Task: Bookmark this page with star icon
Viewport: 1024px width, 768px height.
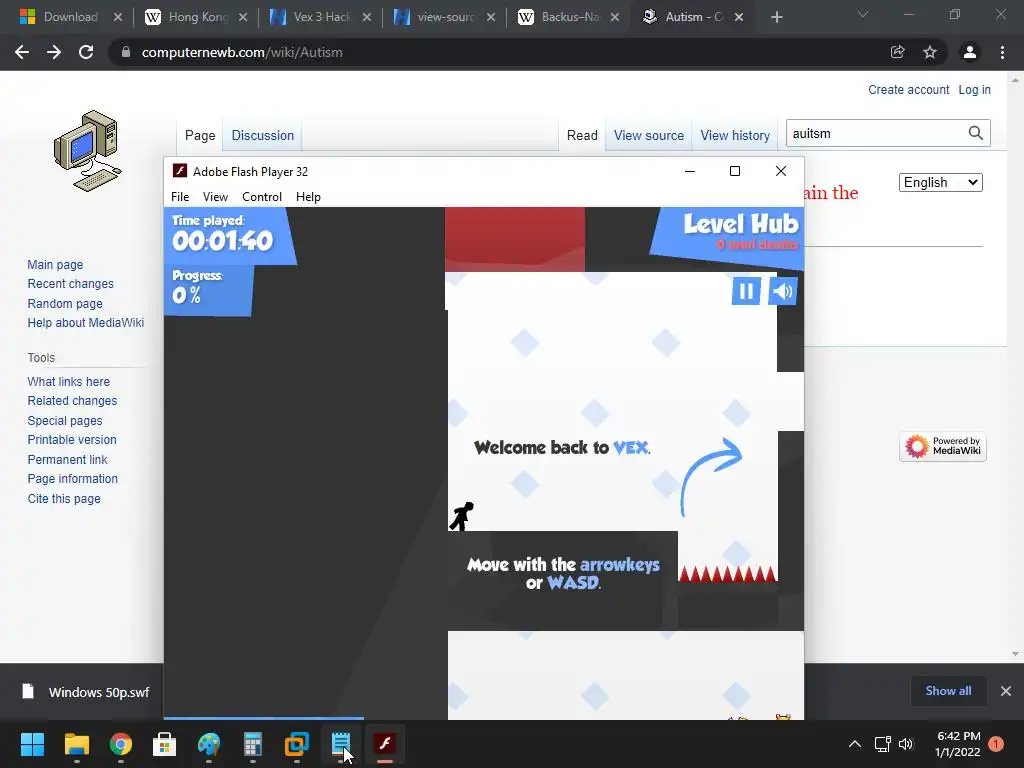Action: click(x=930, y=52)
